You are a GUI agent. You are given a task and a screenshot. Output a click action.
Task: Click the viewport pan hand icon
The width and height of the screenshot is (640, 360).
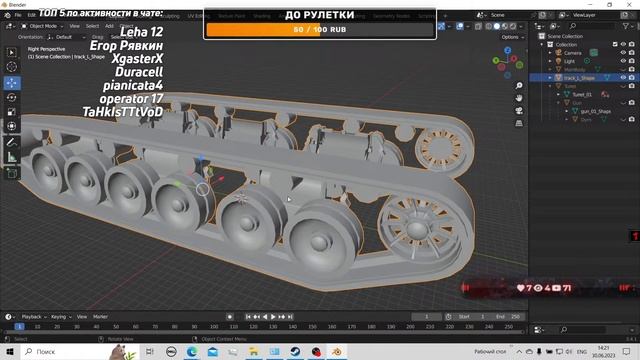coord(519,98)
